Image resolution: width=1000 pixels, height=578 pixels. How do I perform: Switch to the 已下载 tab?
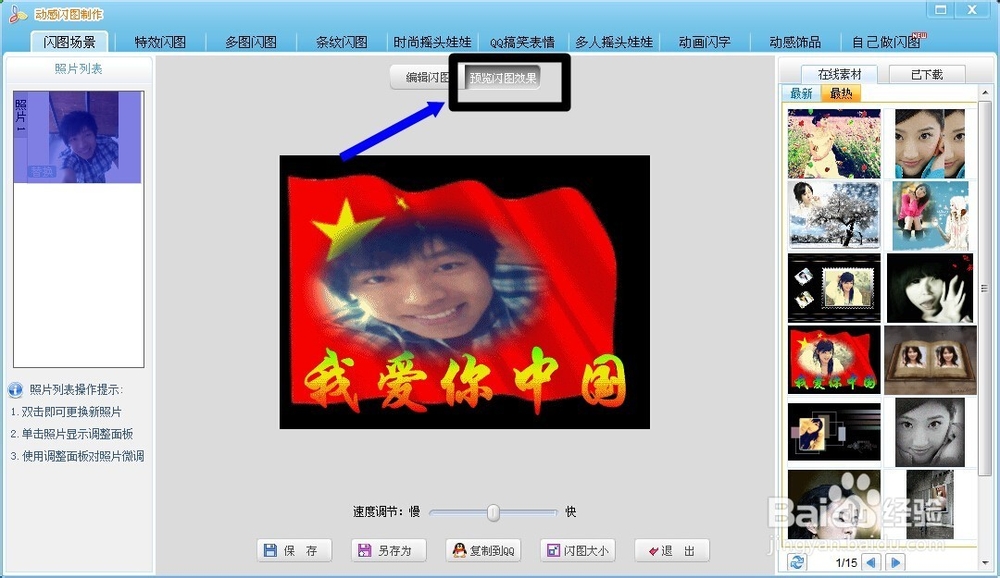point(927,73)
